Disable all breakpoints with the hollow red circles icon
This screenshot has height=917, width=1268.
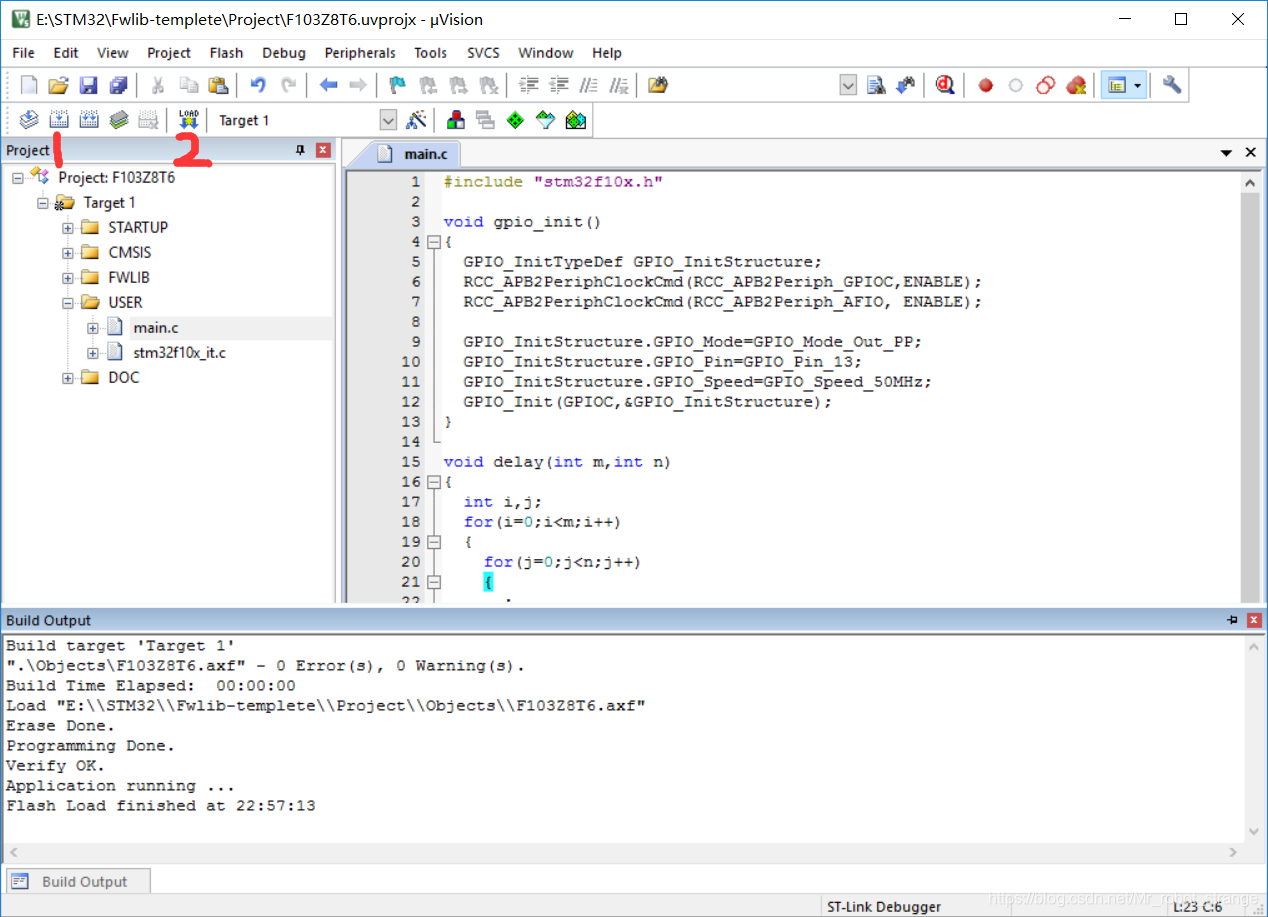pos(1046,86)
